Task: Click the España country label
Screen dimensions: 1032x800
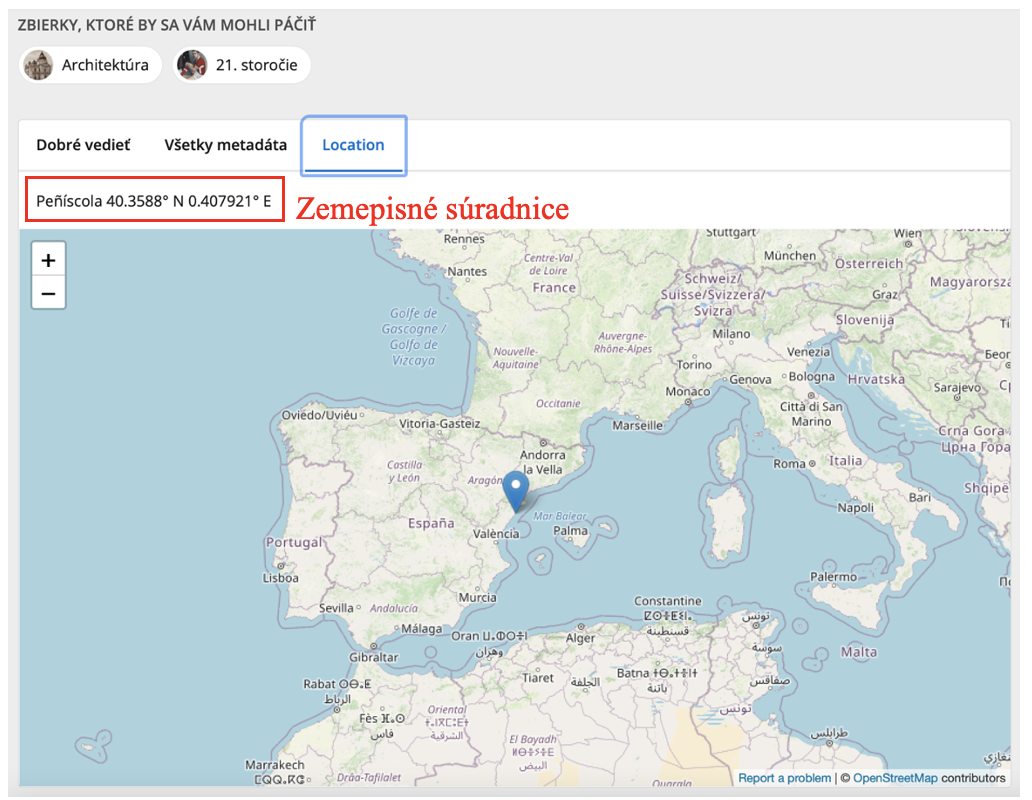Action: (431, 523)
